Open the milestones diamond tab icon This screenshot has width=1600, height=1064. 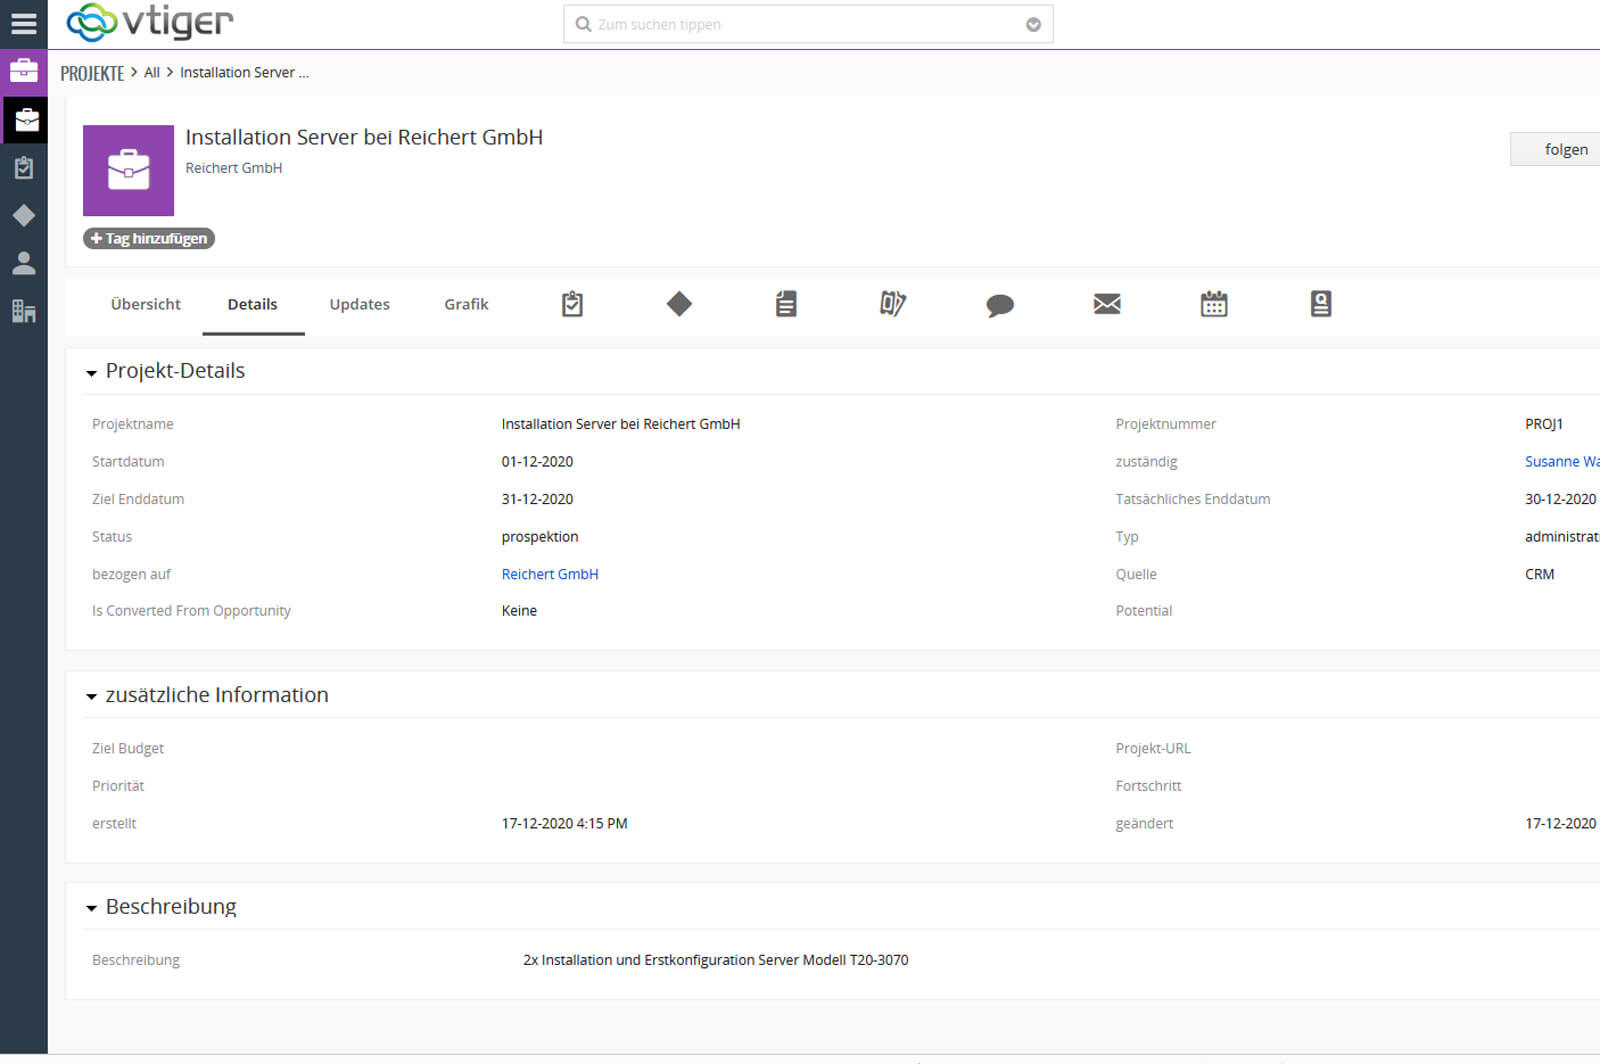[x=679, y=304]
